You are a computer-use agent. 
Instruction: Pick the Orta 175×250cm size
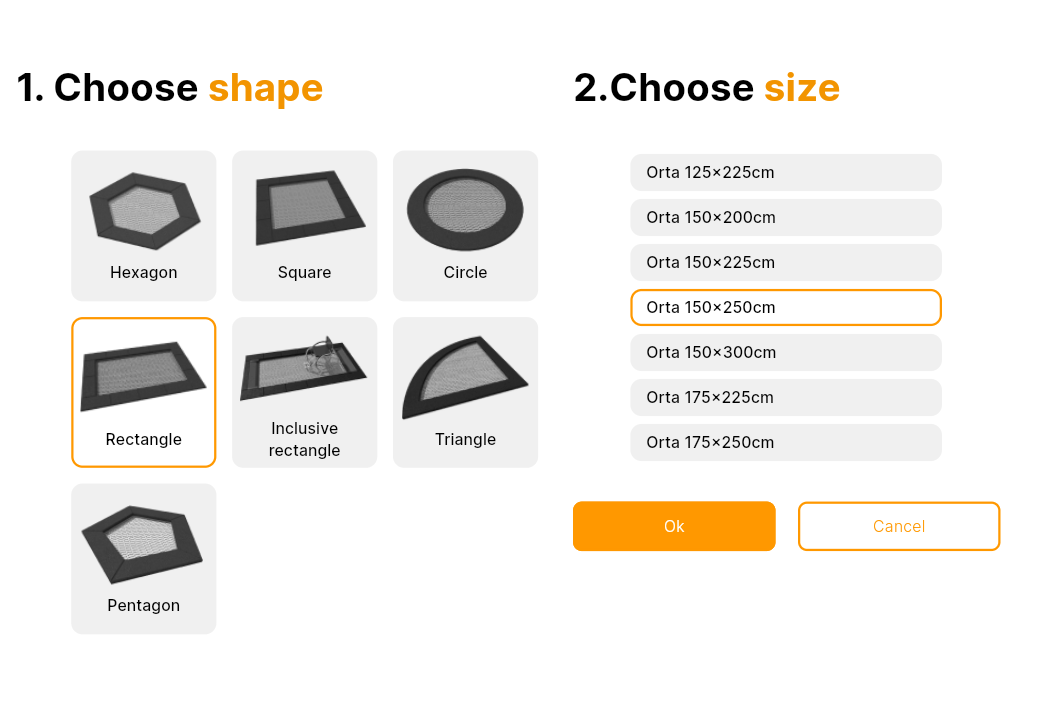(x=785, y=443)
